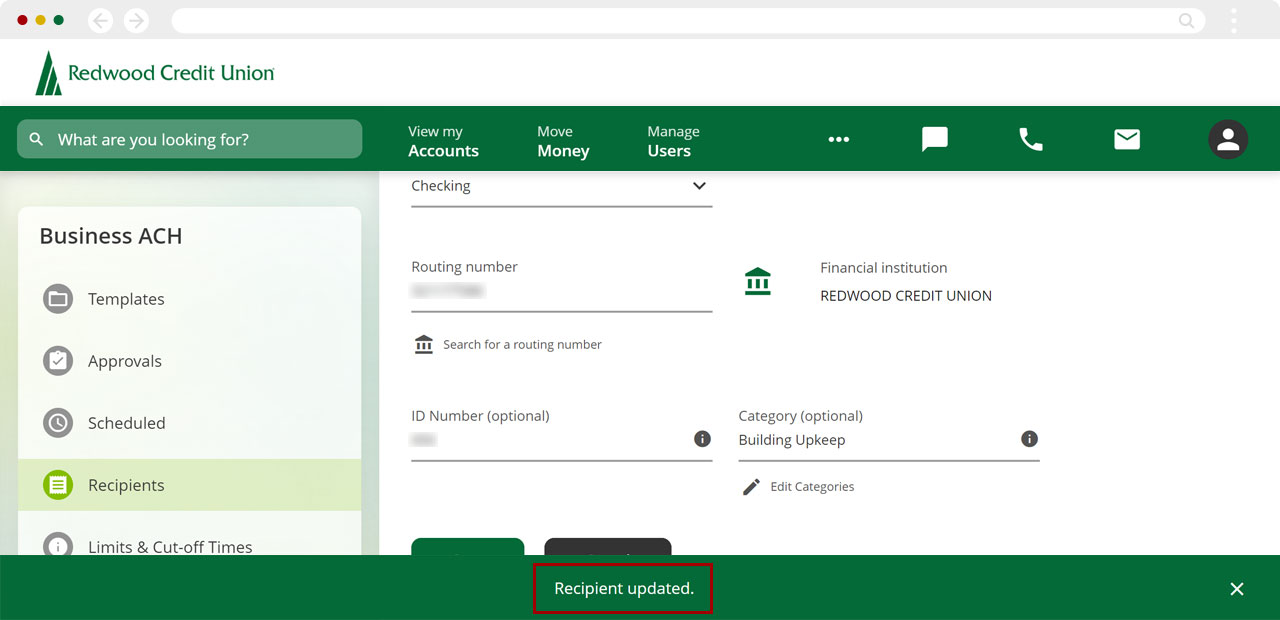Dismiss the Recipient updated notification

point(1237,589)
